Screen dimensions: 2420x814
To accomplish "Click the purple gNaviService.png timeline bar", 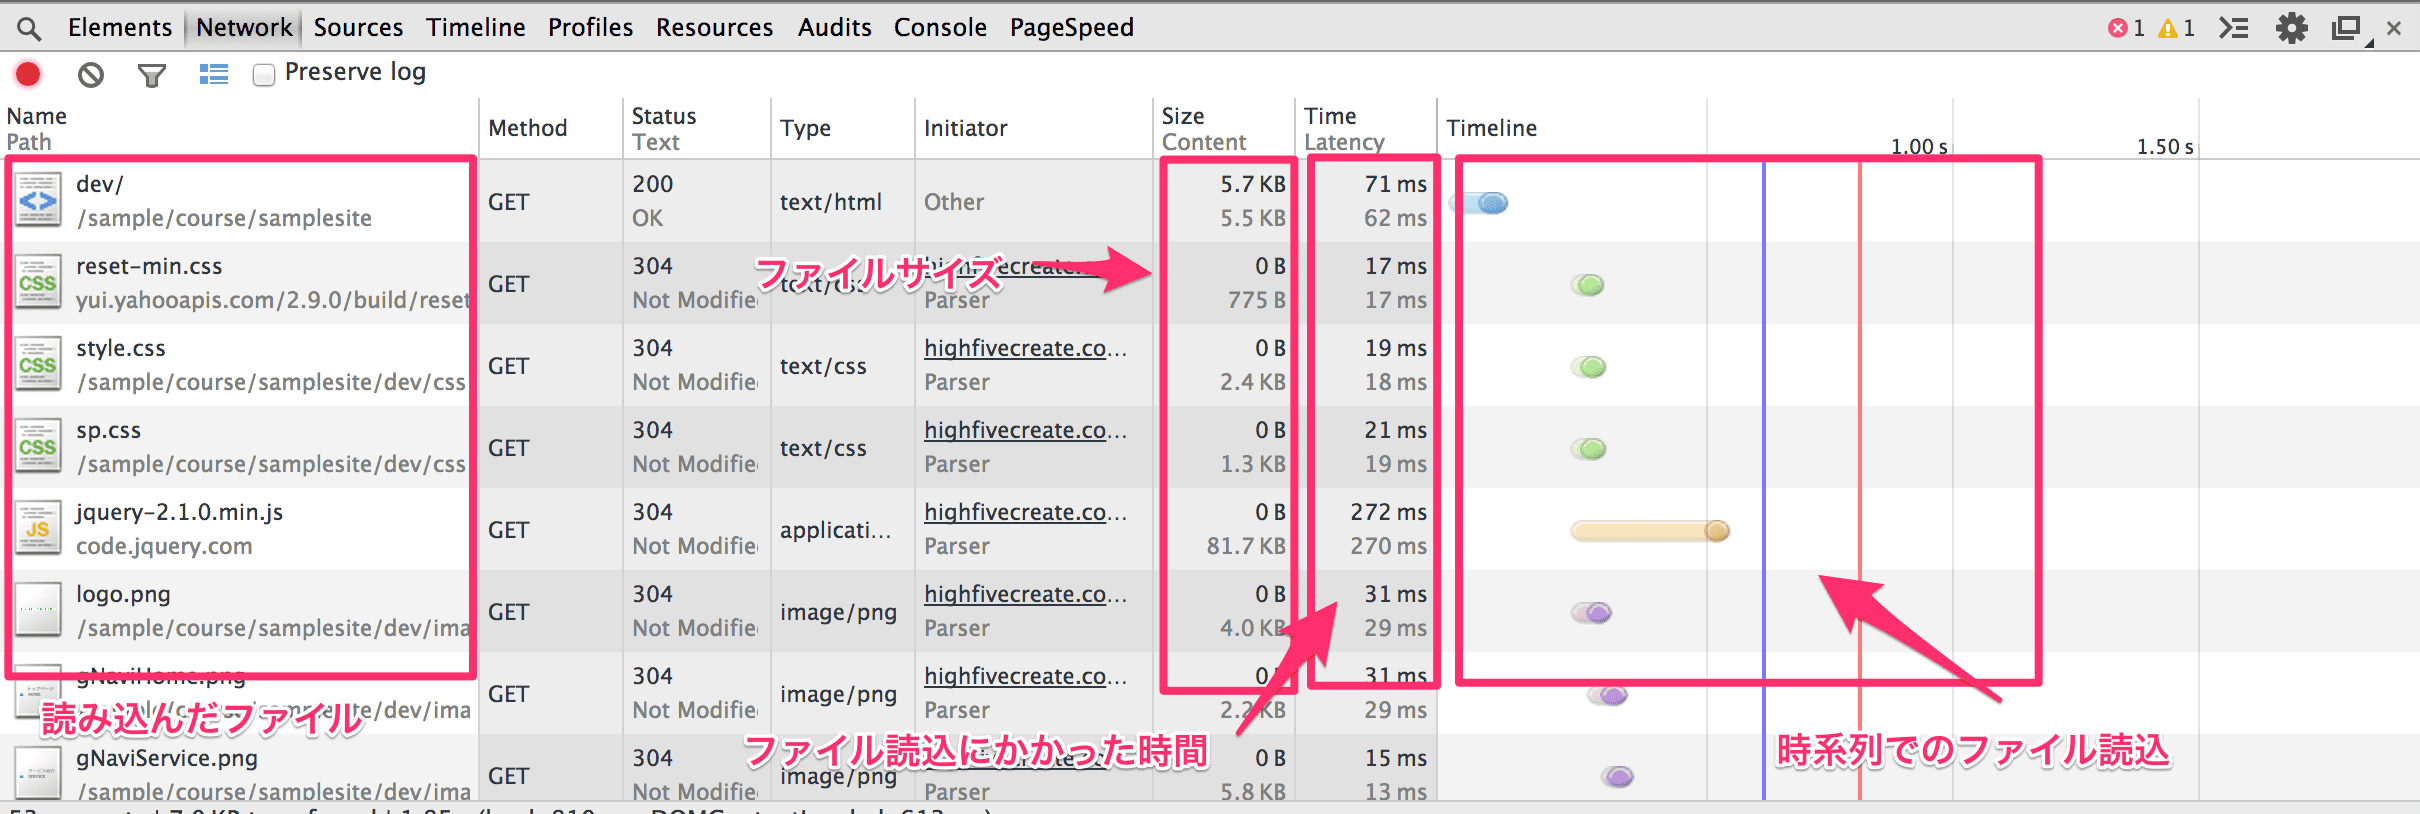I will 1617,777.
